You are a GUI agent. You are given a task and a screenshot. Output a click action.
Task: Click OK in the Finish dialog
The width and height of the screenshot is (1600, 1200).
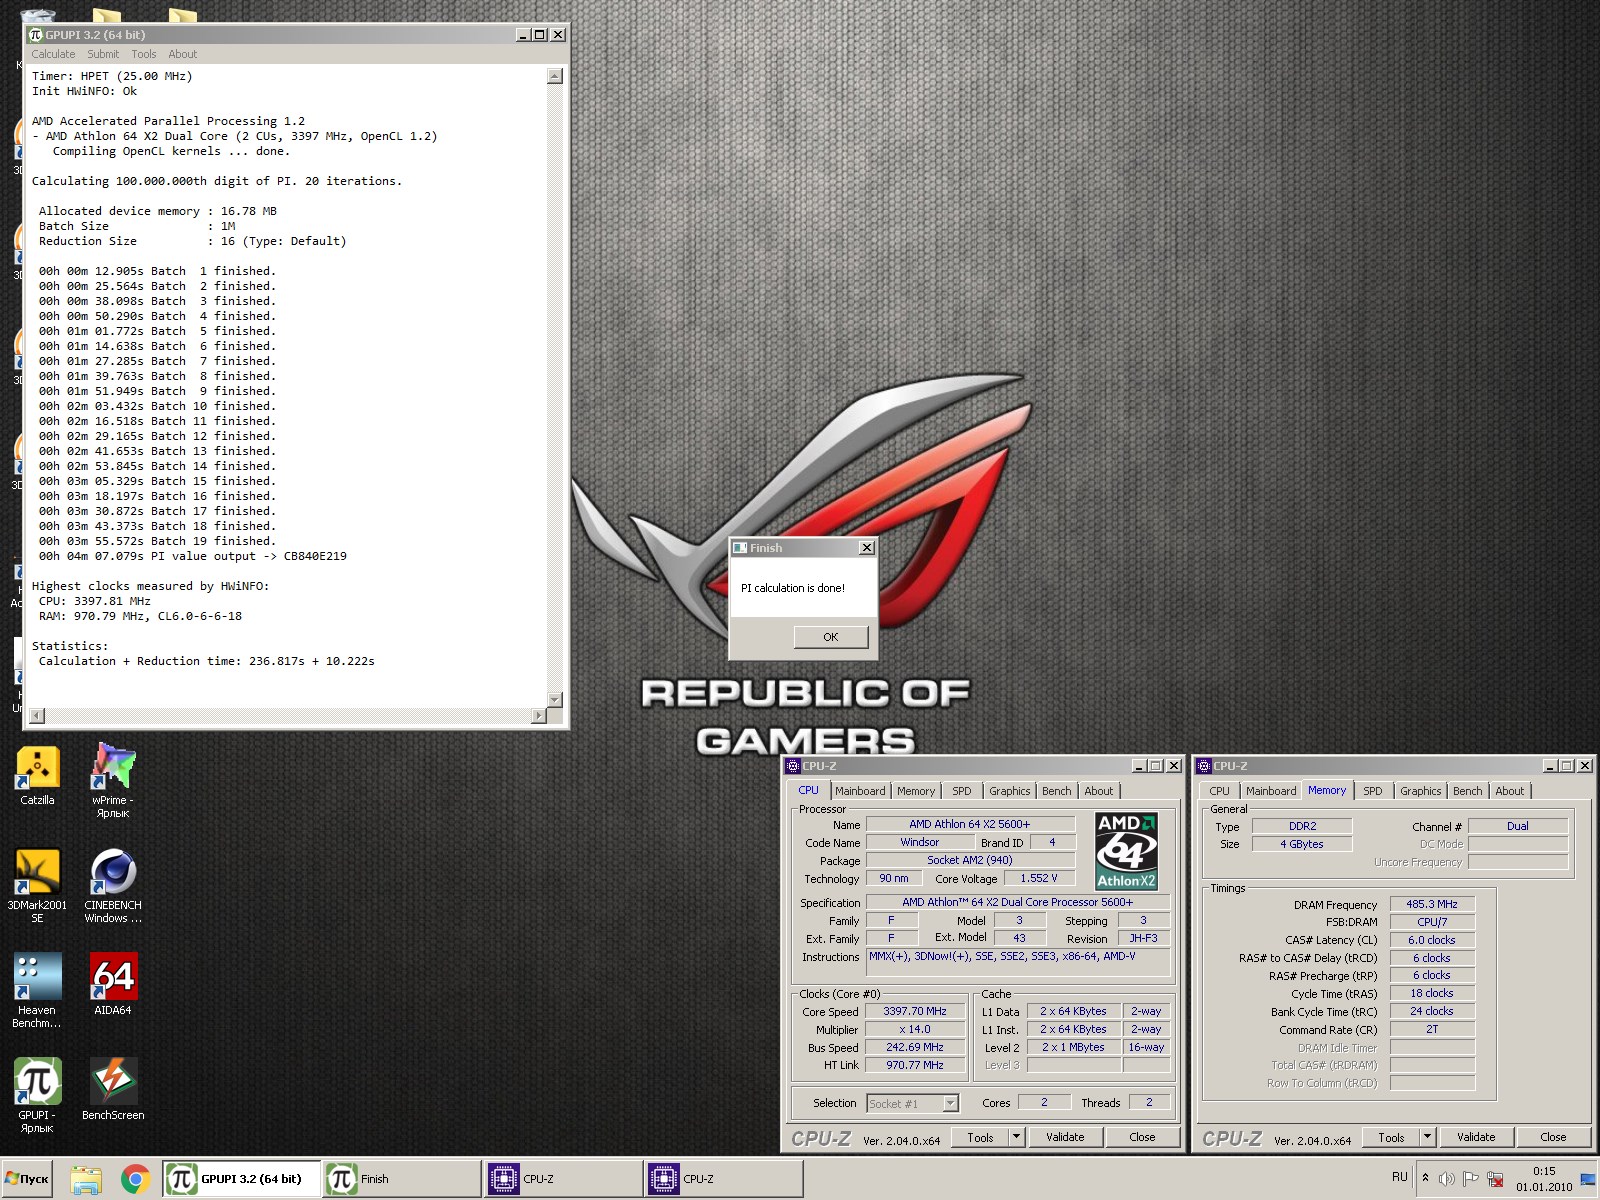pos(831,637)
